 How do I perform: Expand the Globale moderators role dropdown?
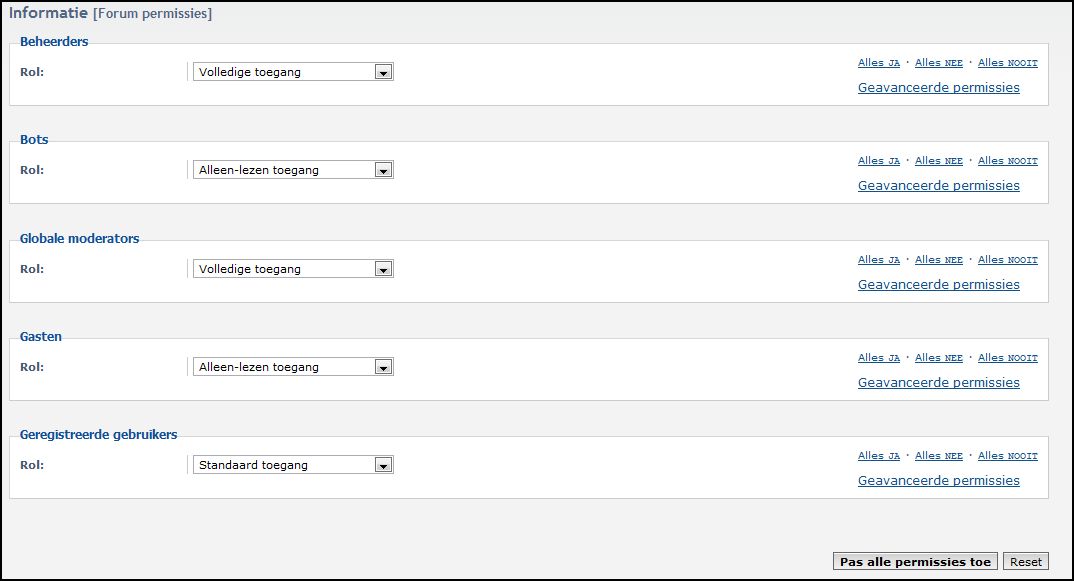[292, 269]
